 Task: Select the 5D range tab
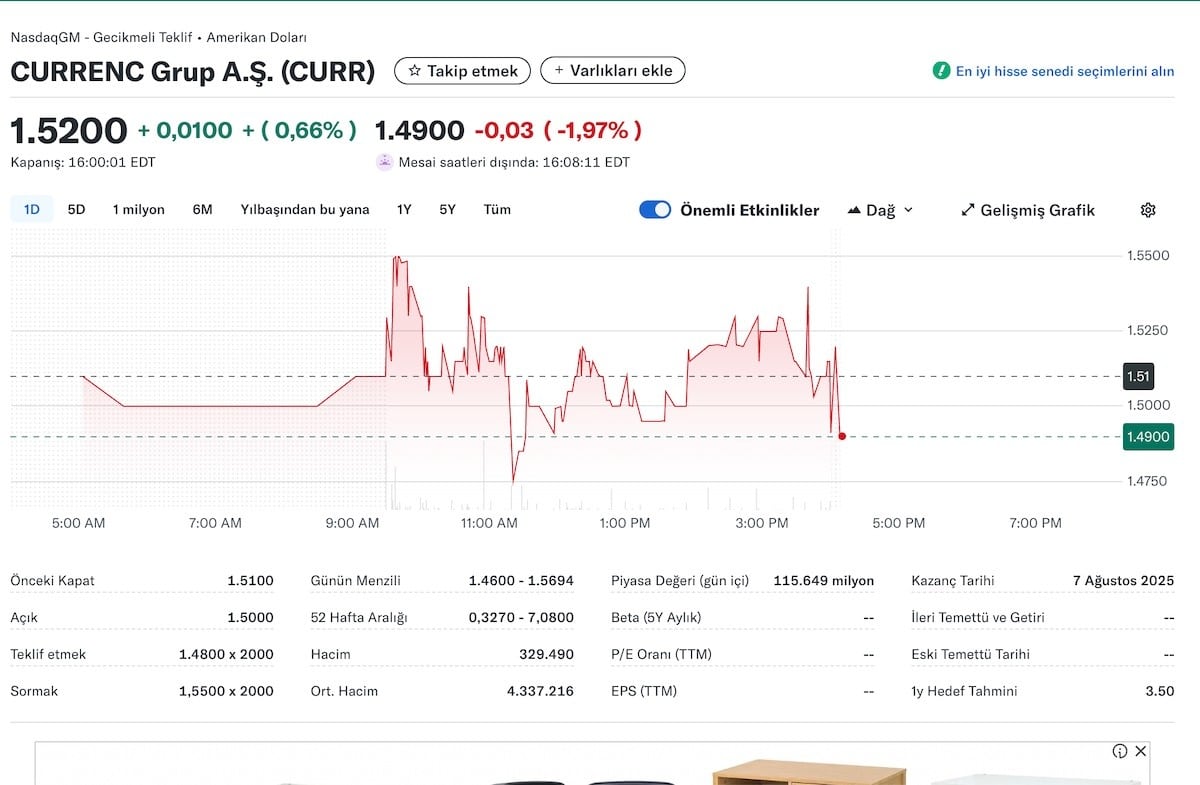click(x=76, y=209)
